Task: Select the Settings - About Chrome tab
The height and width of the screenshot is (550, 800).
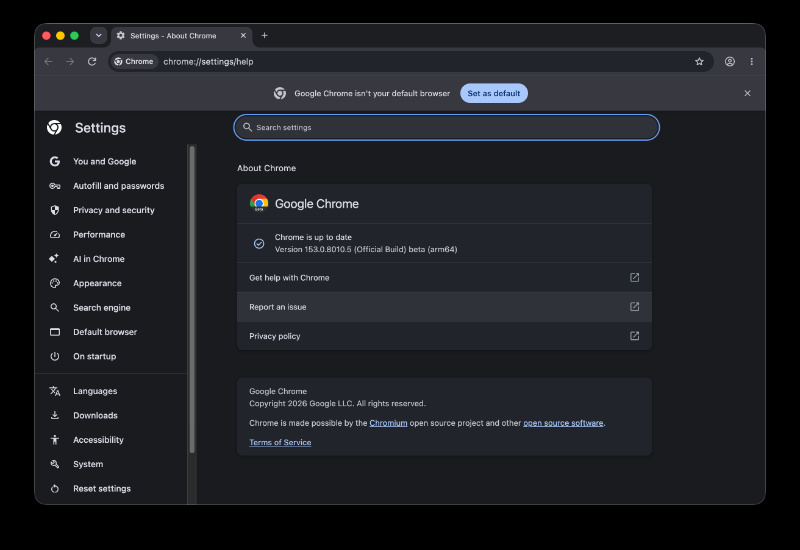Action: [x=181, y=35]
